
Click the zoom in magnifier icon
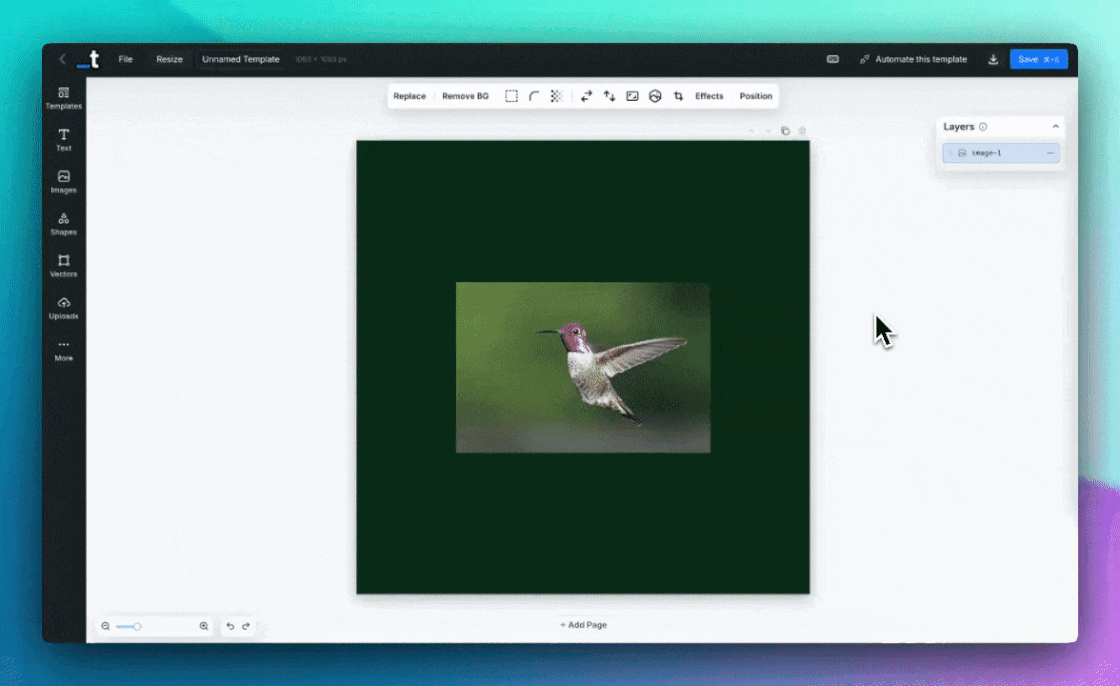click(204, 626)
